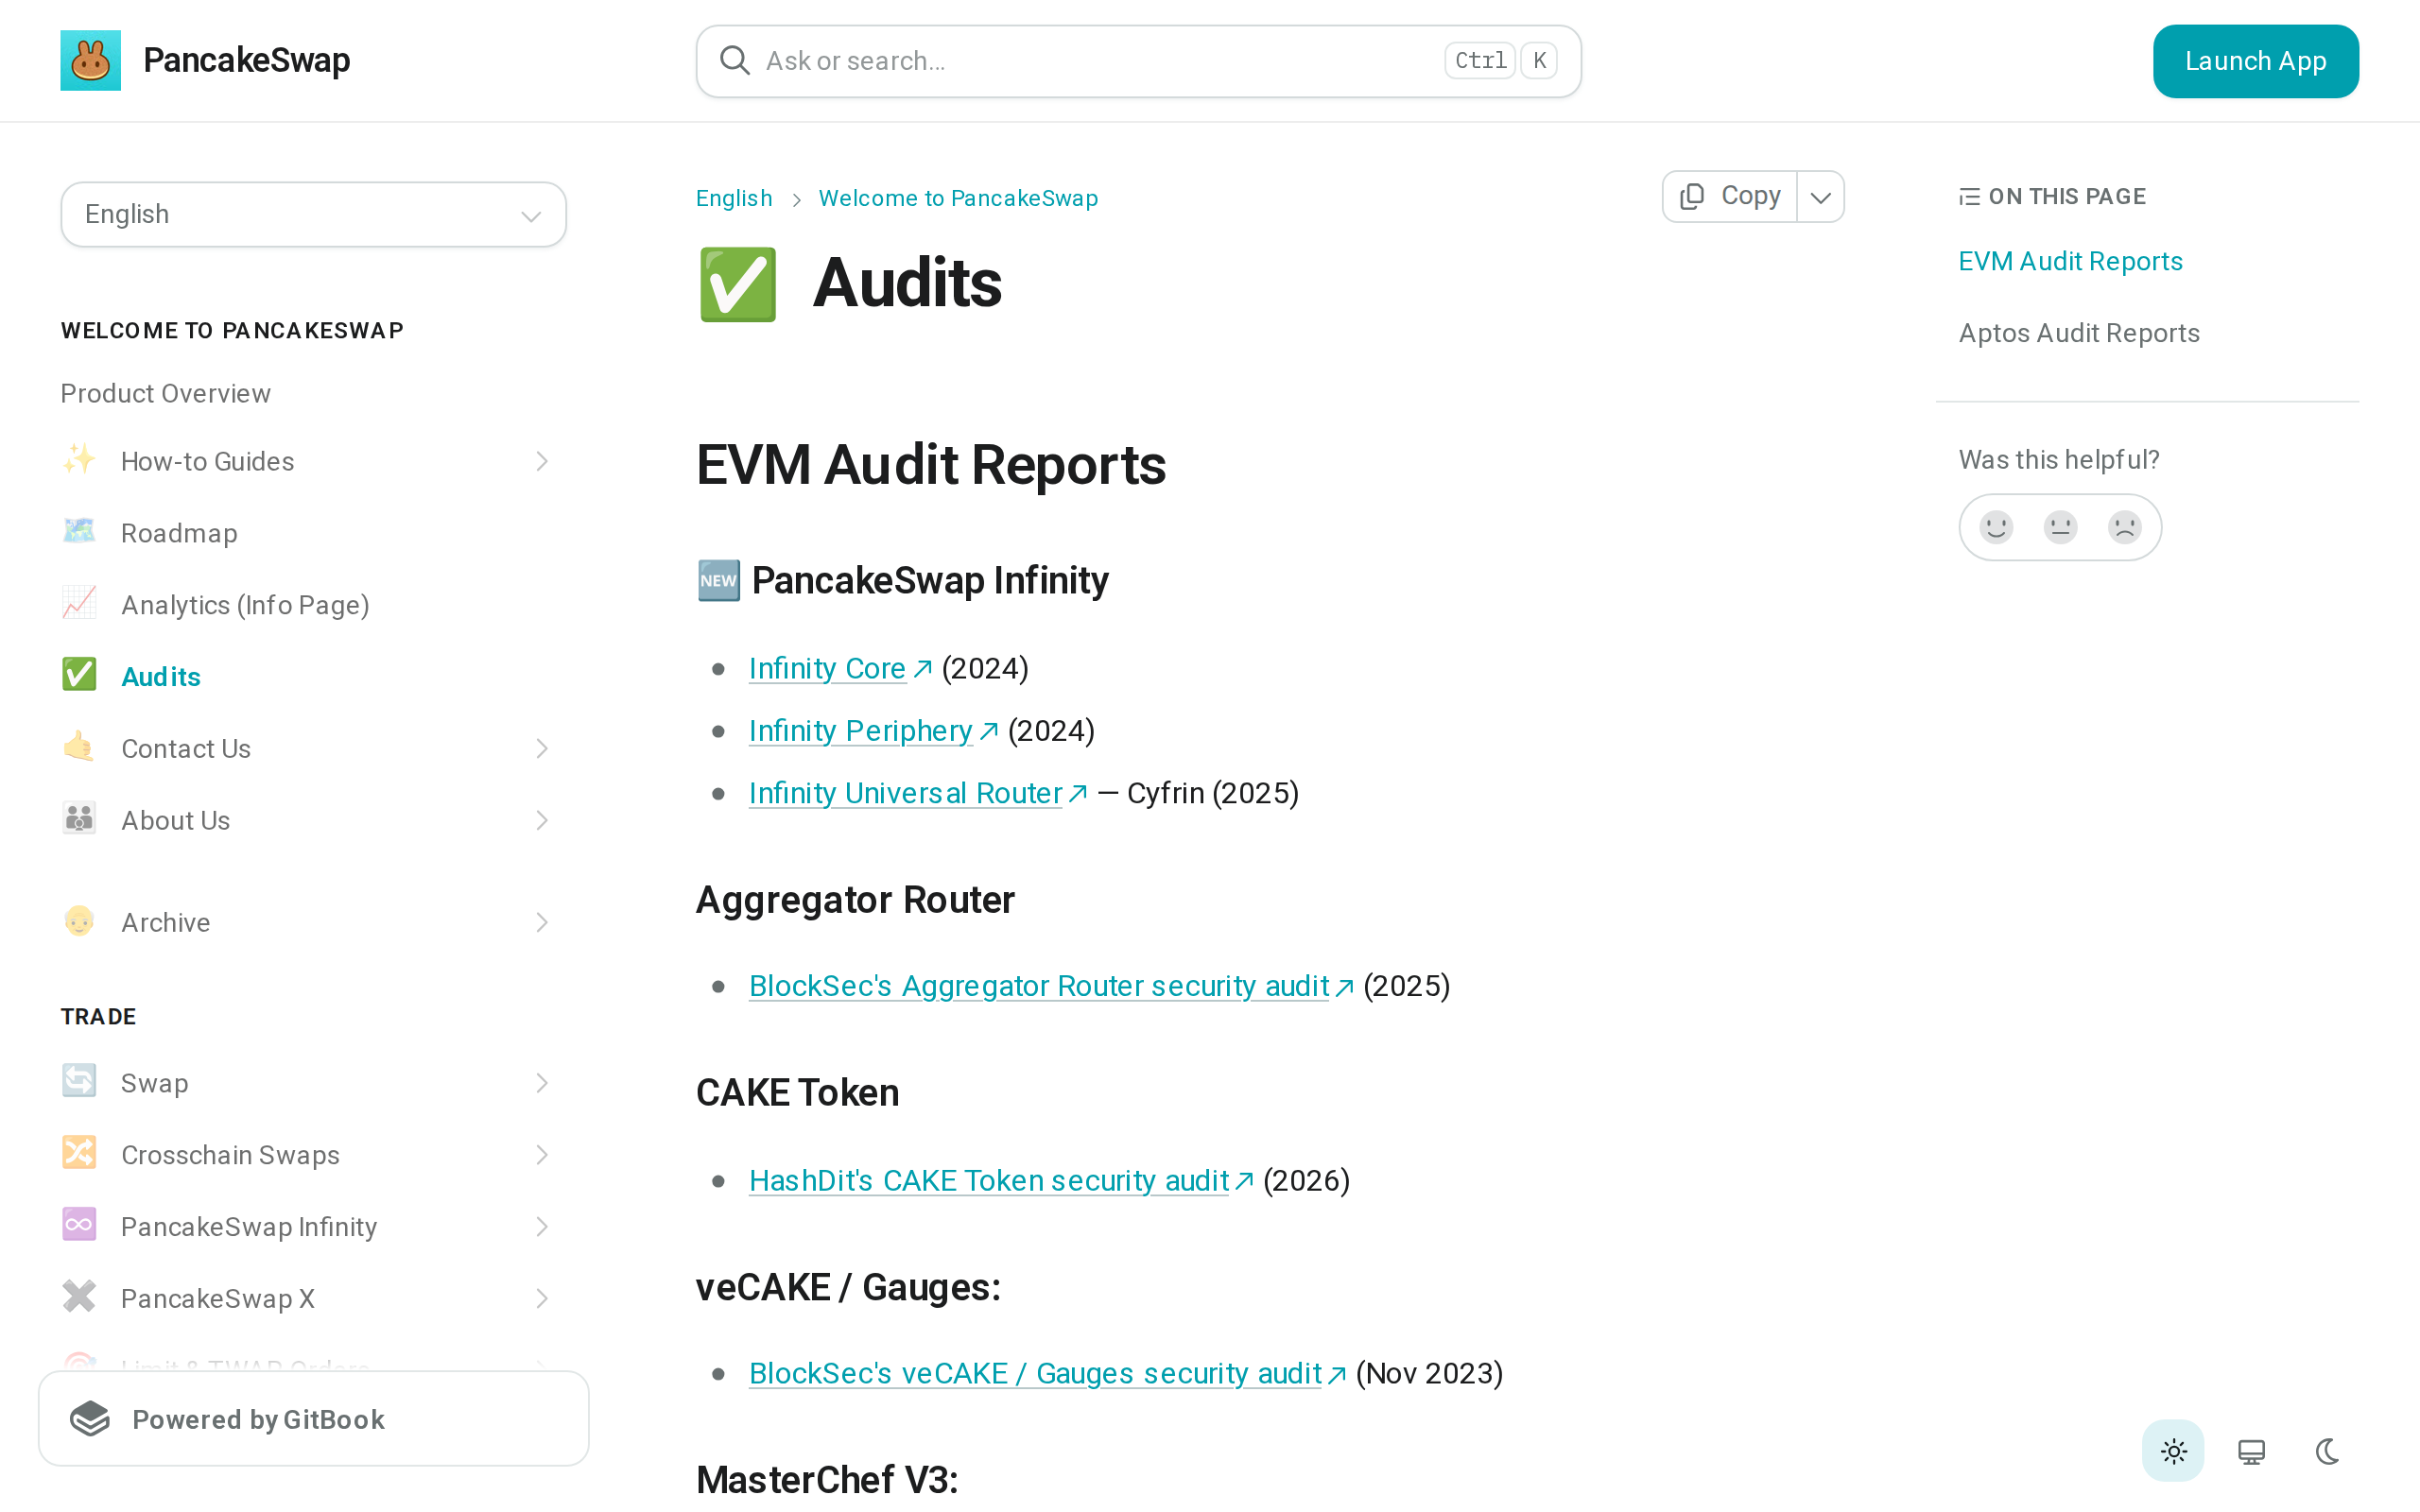Expand Contact Us chevron

pyautogui.click(x=542, y=748)
